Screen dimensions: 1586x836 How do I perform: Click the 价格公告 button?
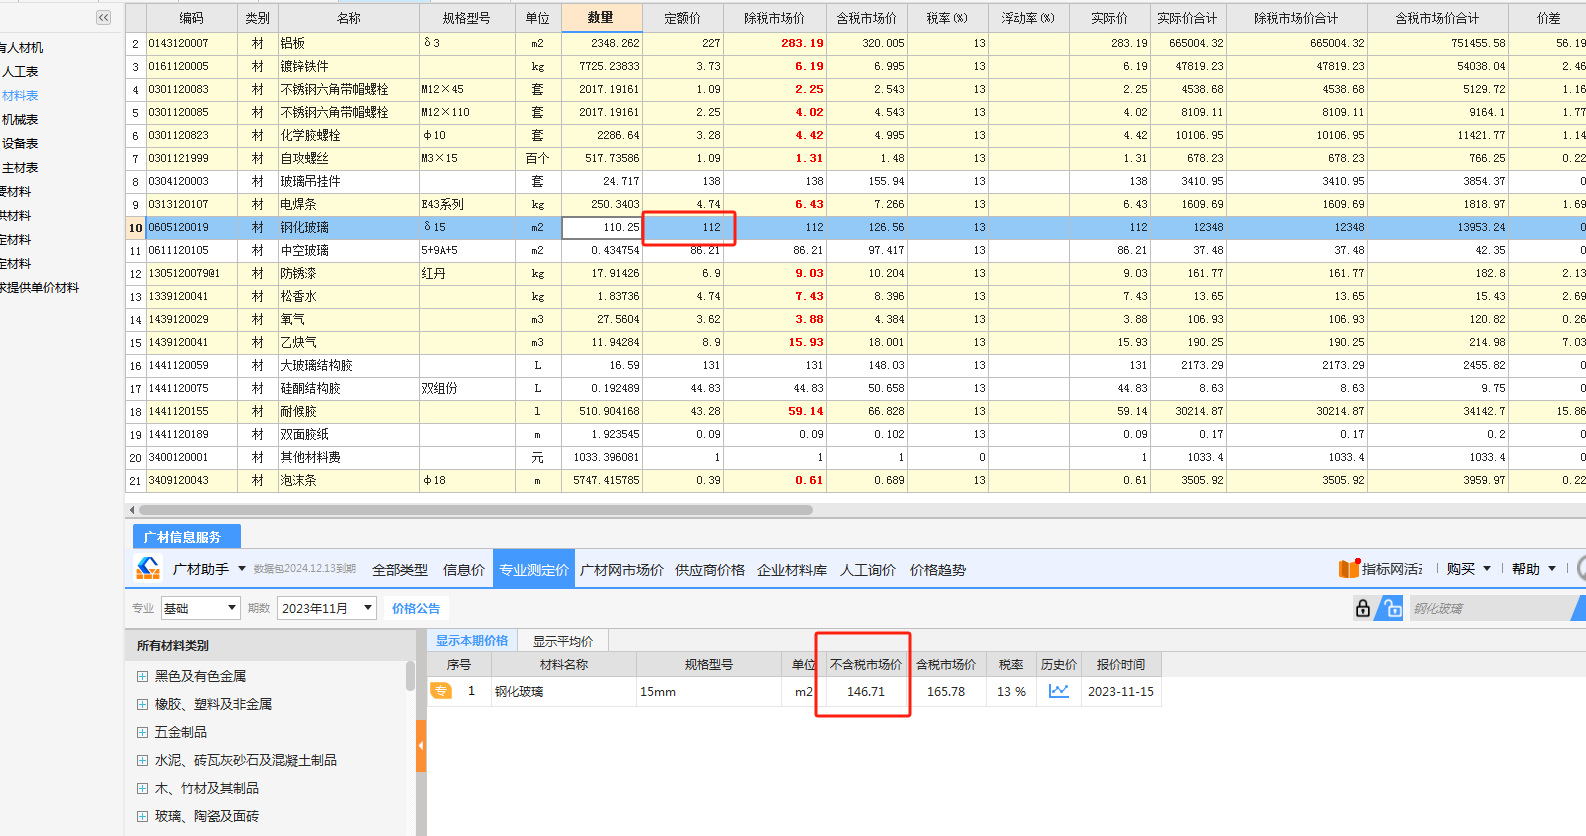tap(416, 608)
